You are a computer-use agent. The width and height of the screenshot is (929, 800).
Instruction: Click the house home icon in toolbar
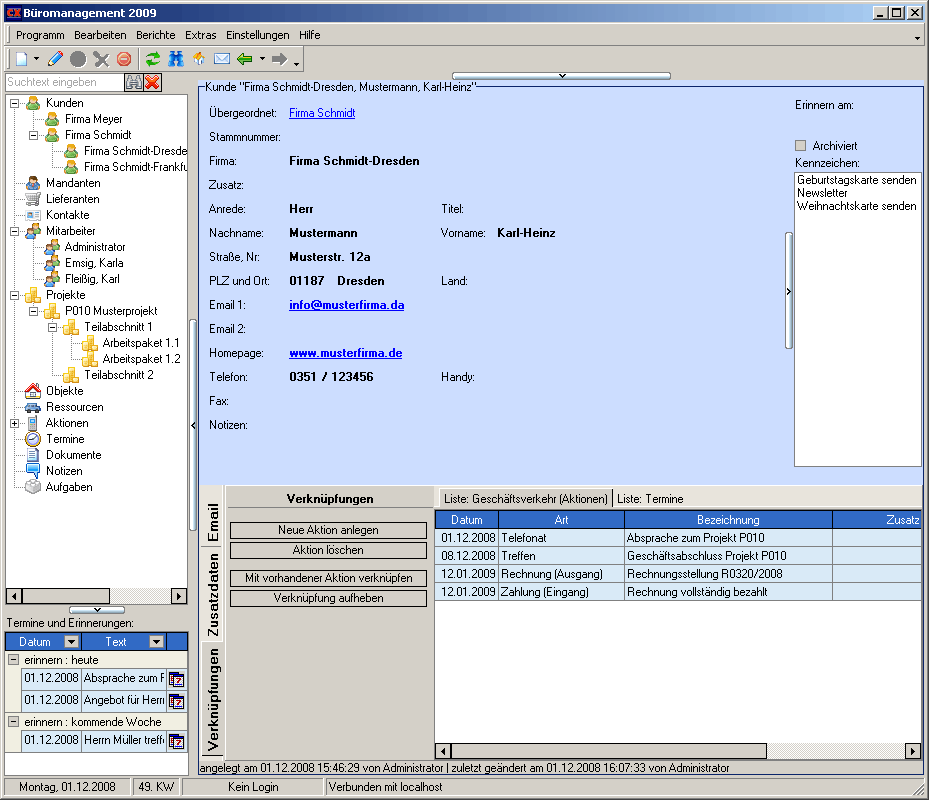coord(199,59)
